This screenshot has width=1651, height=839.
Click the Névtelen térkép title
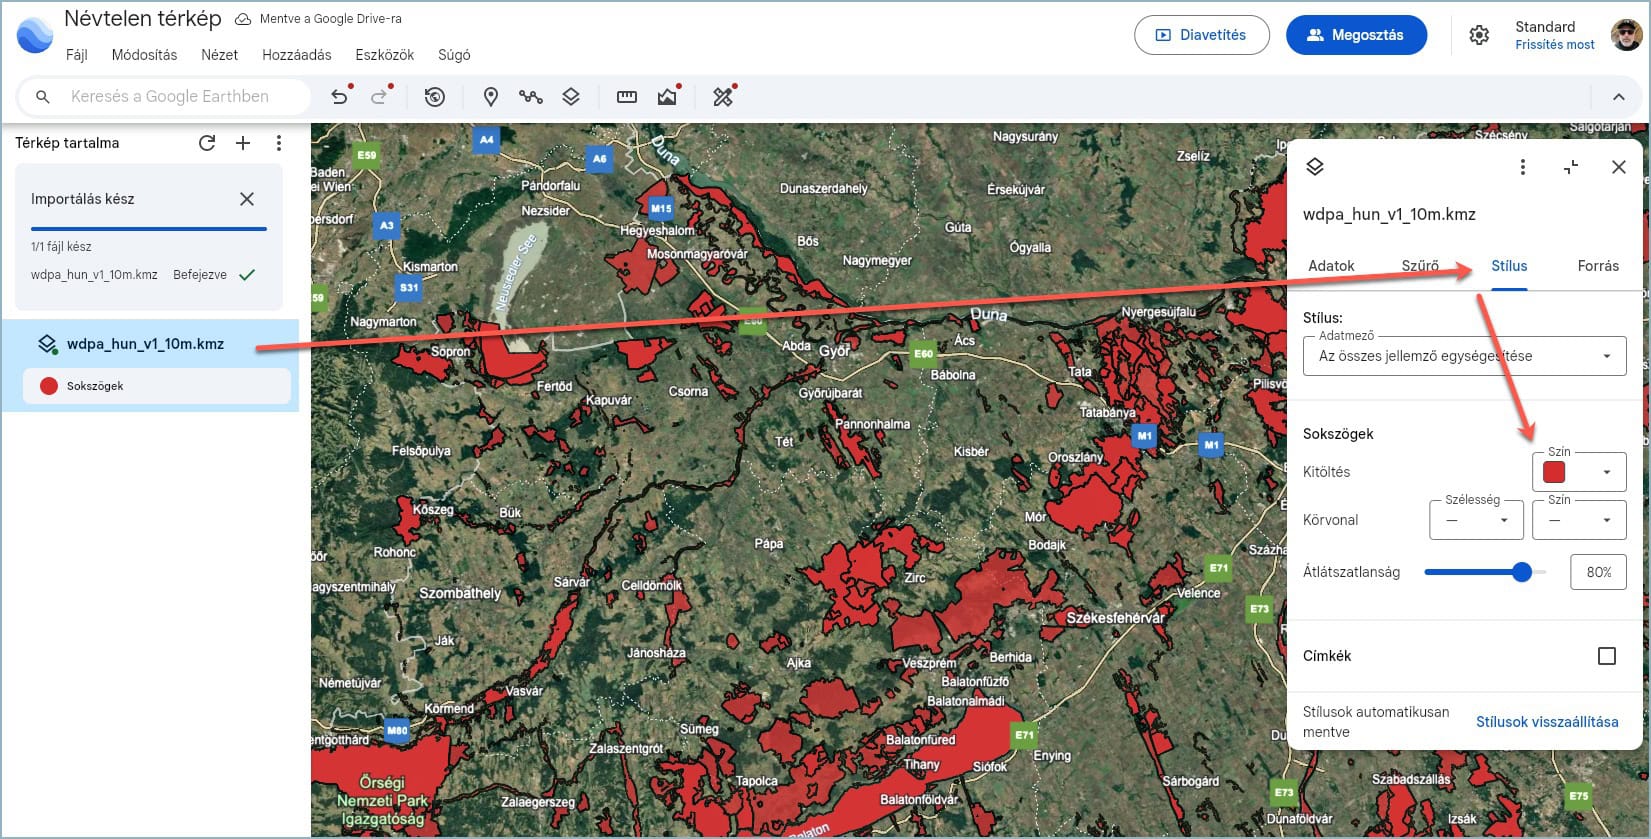point(143,19)
